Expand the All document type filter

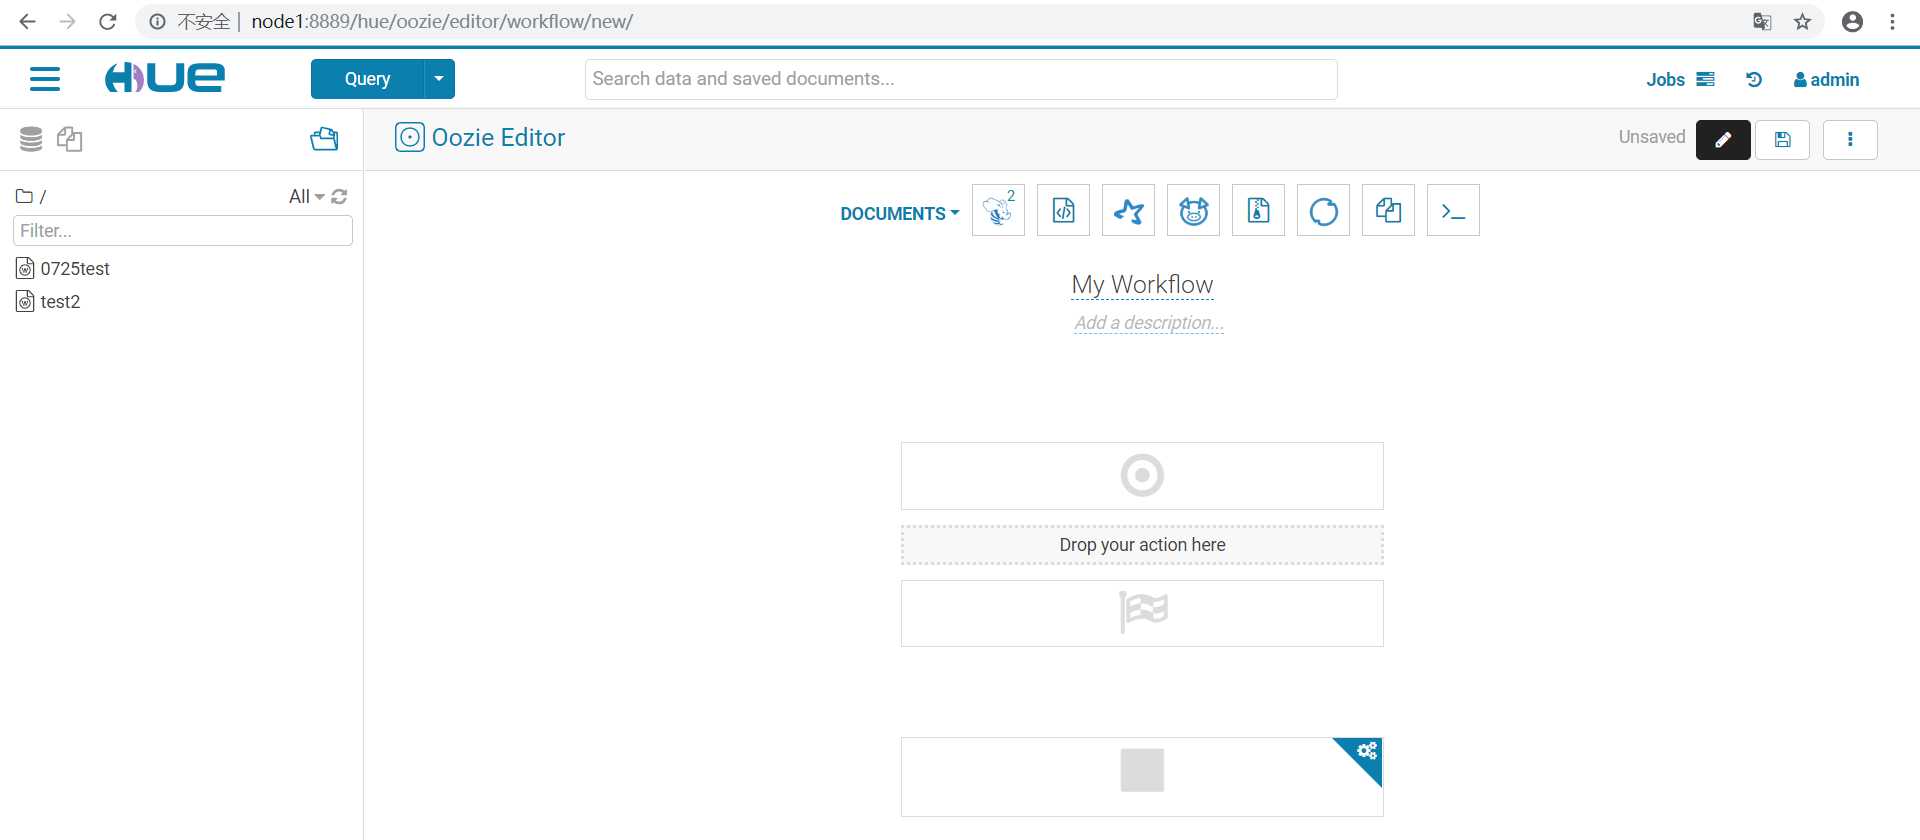tap(306, 196)
